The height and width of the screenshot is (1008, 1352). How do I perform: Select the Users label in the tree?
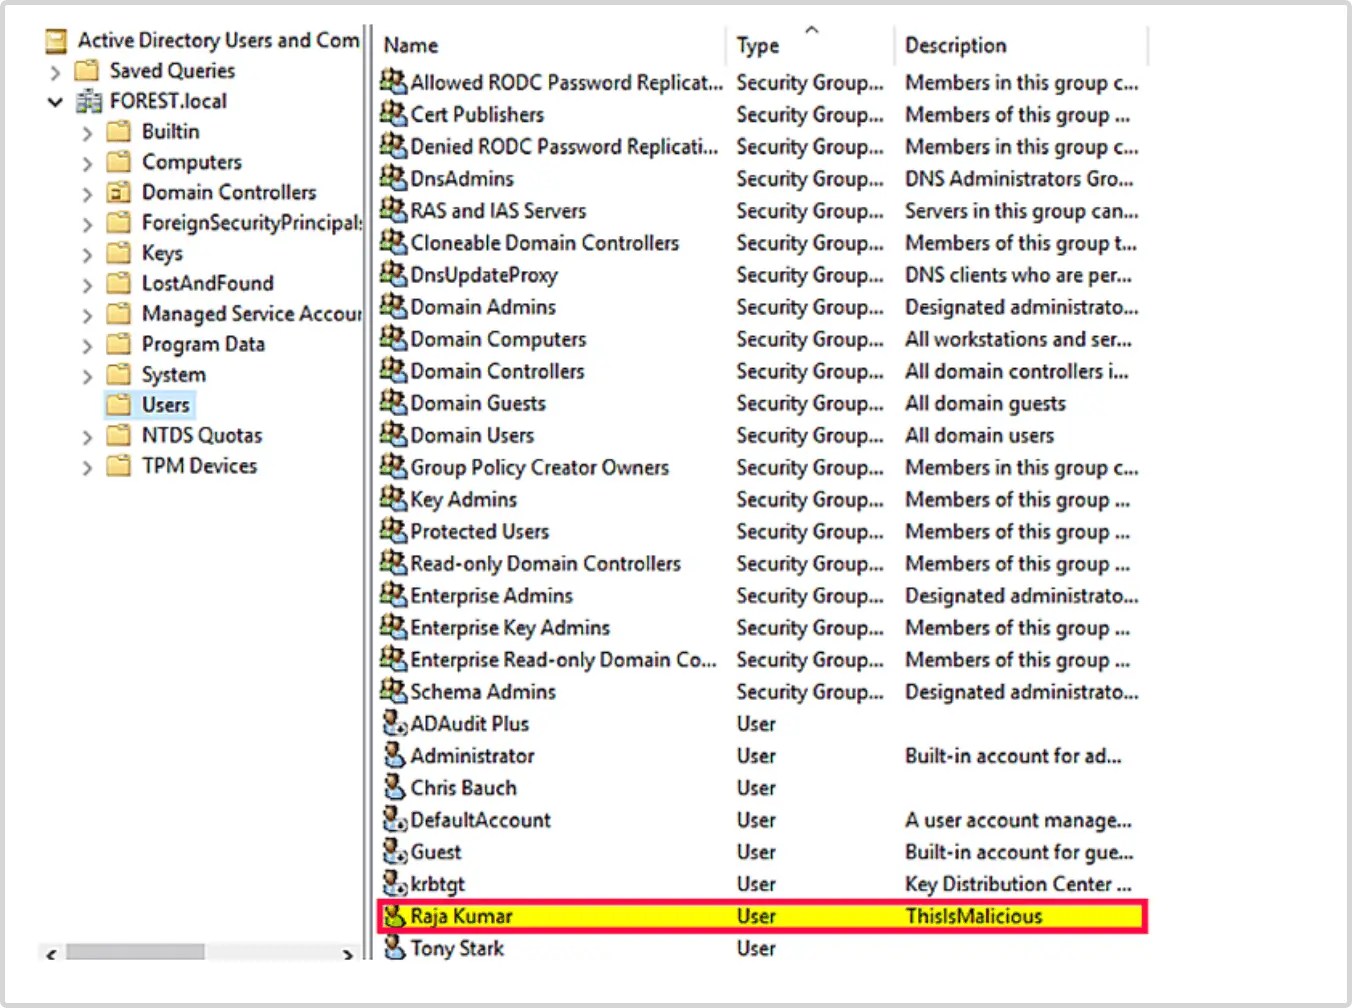point(165,404)
